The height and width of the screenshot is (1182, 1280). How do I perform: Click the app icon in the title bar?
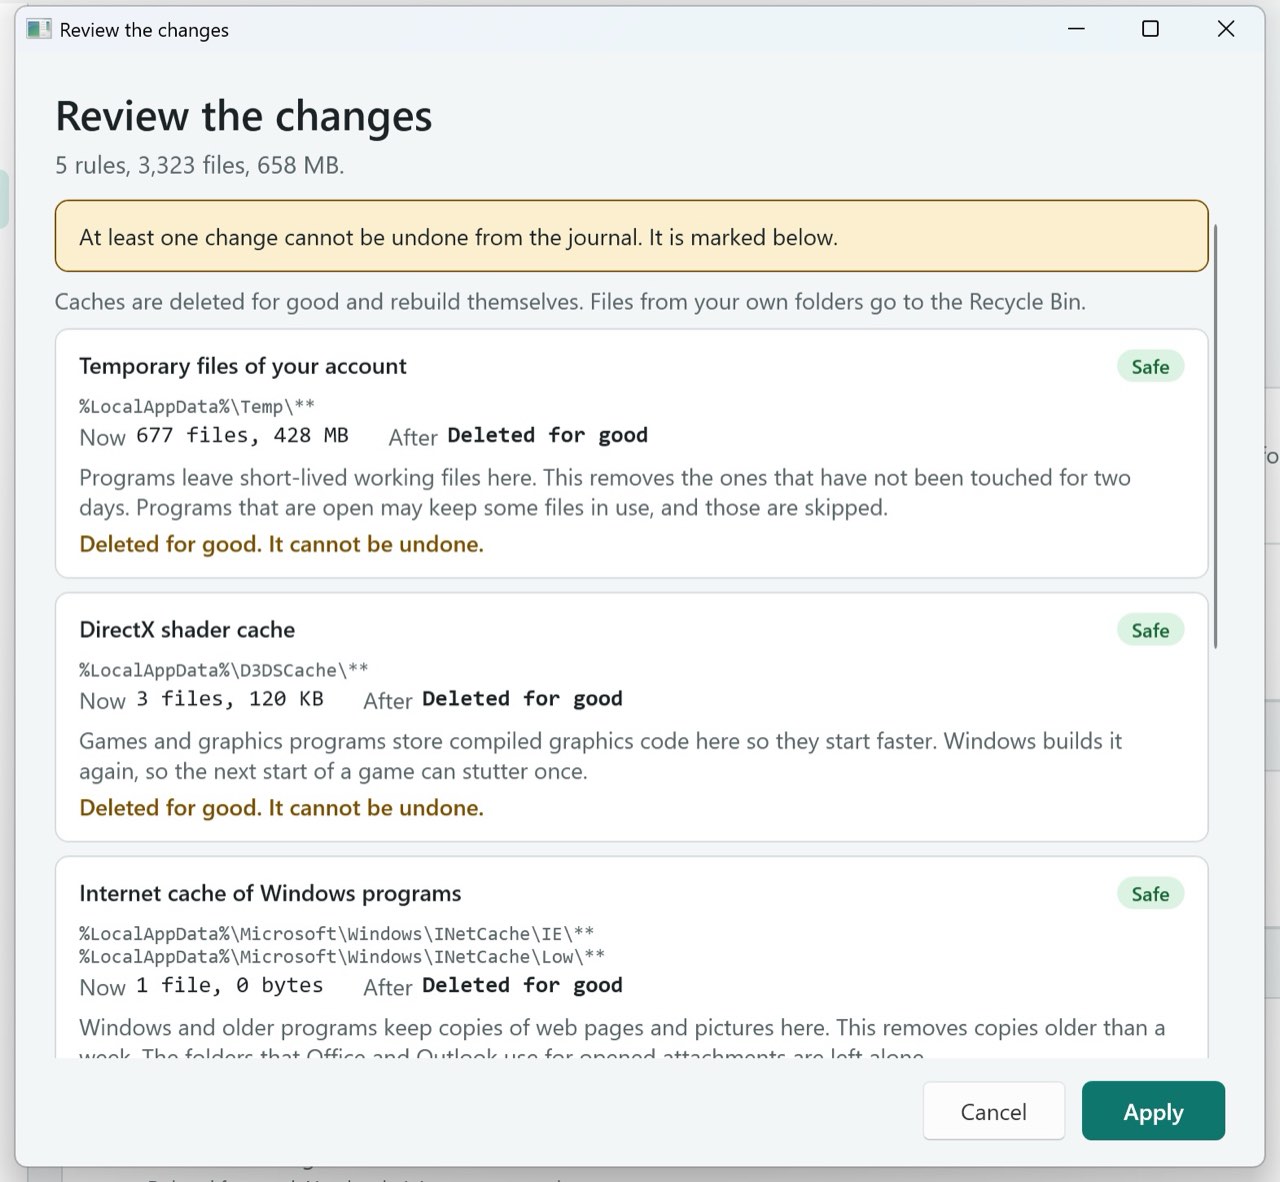39,29
